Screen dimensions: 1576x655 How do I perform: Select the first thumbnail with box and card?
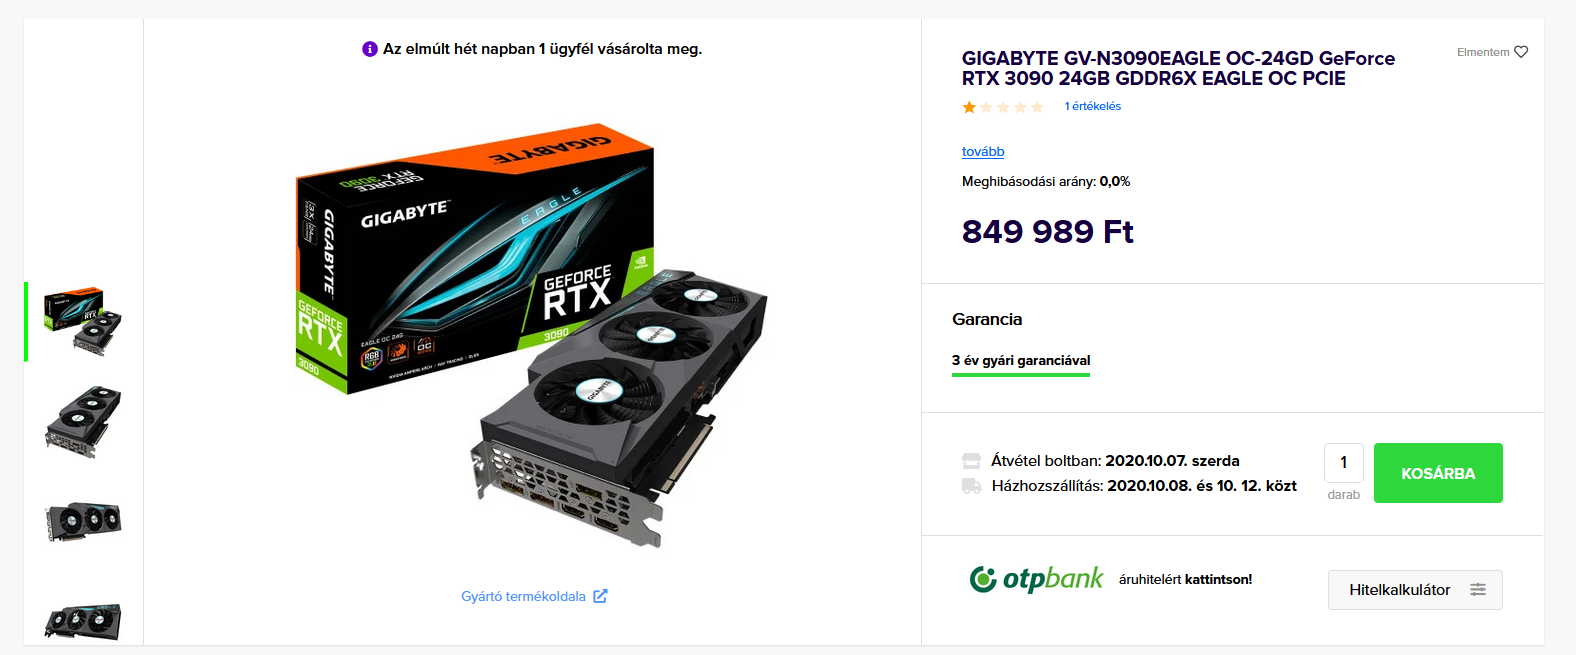pos(83,322)
